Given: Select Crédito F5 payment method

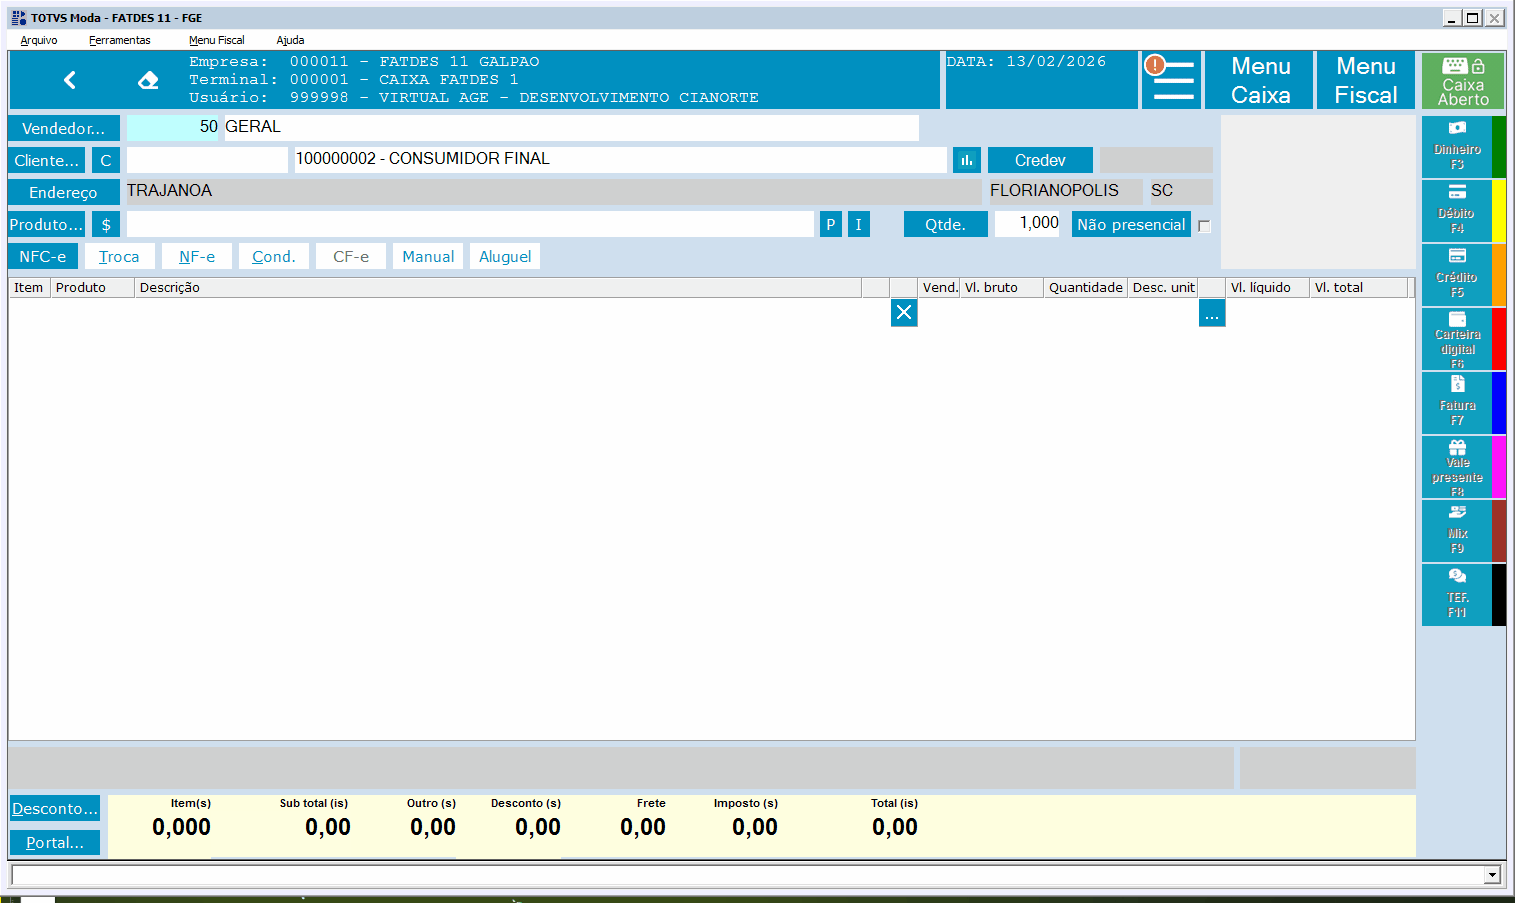Looking at the screenshot, I should [1457, 275].
